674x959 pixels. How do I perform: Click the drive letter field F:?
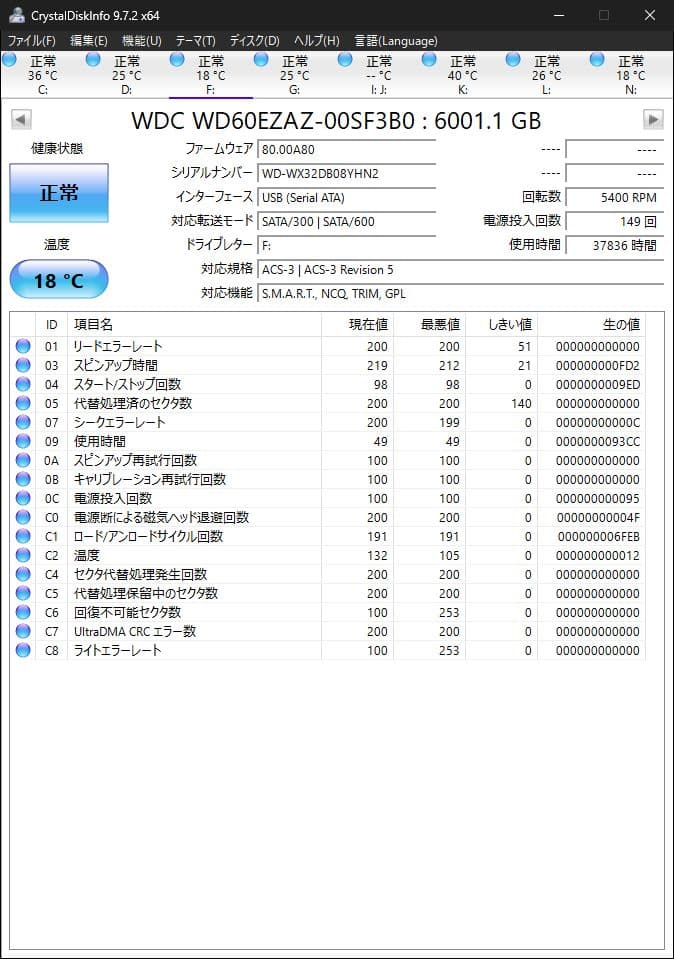click(x=347, y=245)
